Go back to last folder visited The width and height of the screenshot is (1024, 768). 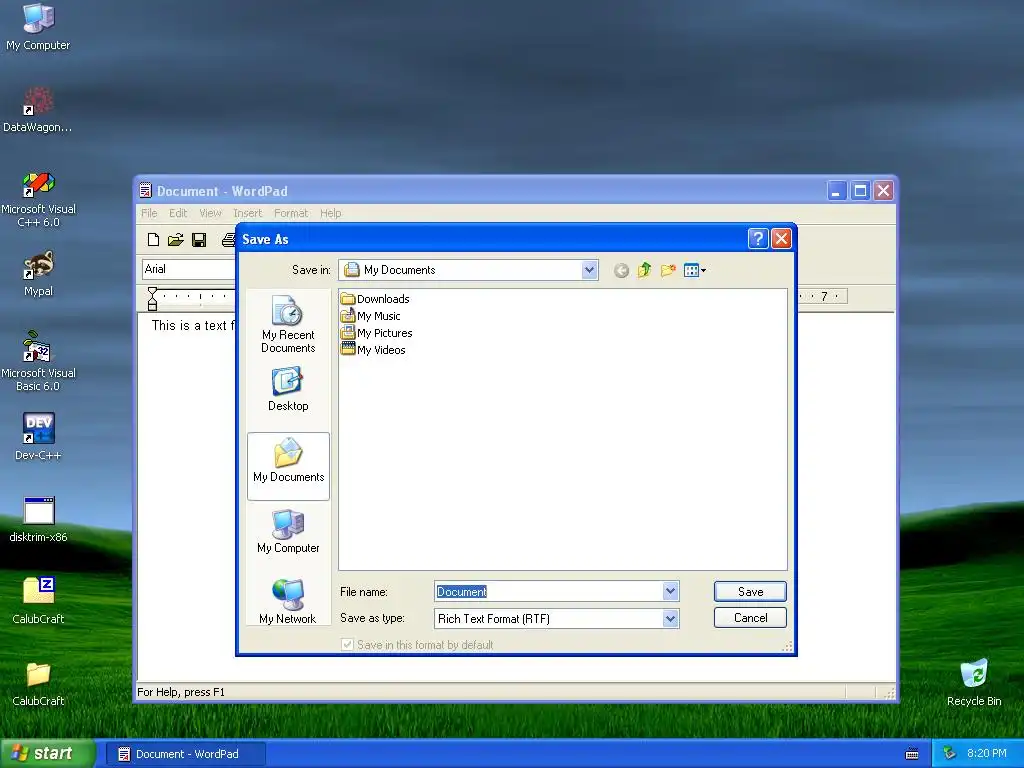621,270
